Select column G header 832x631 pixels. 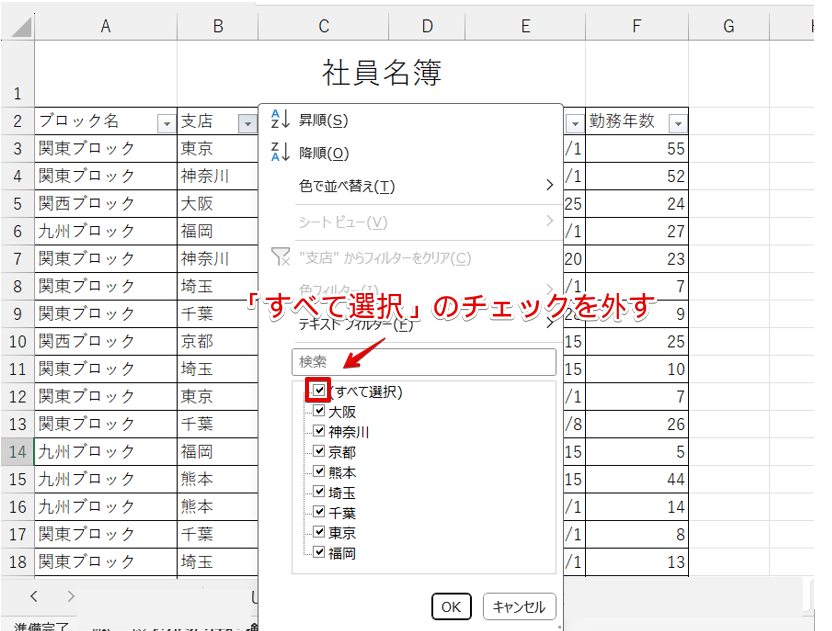[729, 26]
